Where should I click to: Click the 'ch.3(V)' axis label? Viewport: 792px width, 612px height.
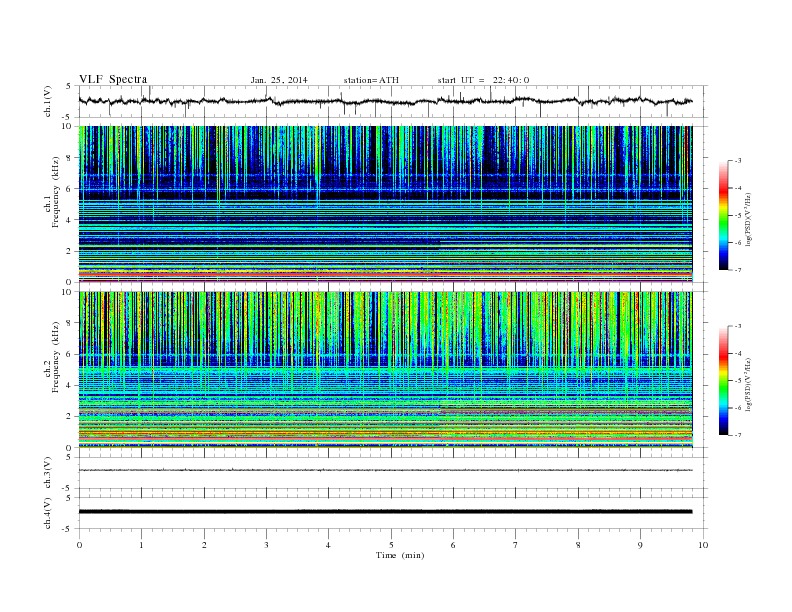48,473
